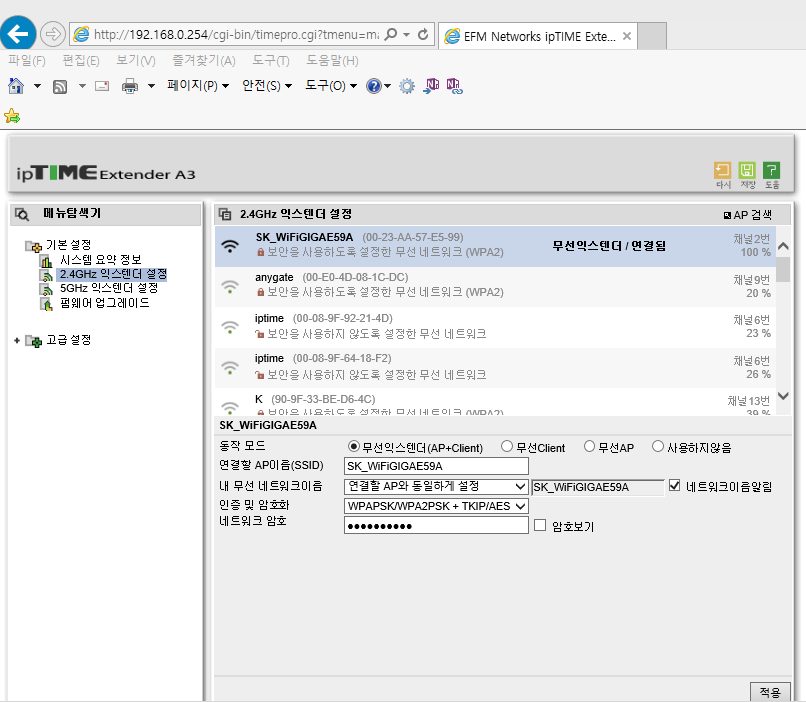Click the add to favorites star icon
The height and width of the screenshot is (702, 806).
pyautogui.click(x=12, y=116)
